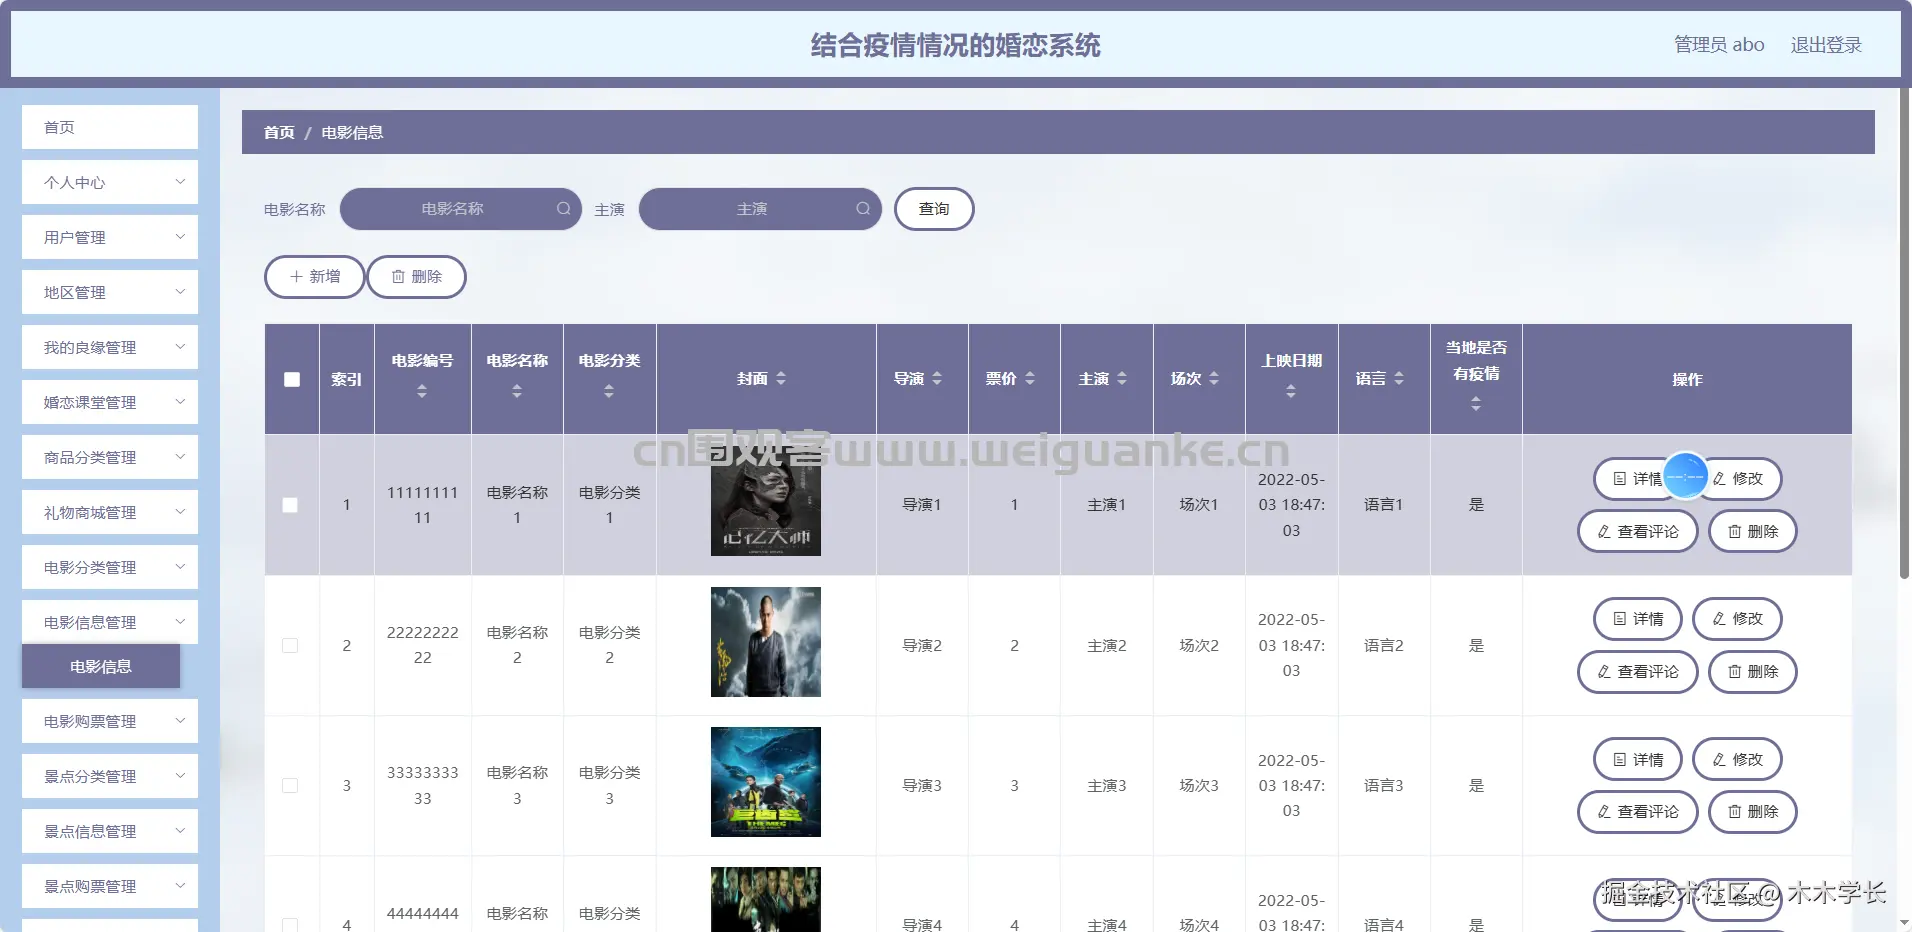Sort by 电影名称 column arrows
Image resolution: width=1912 pixels, height=932 pixels.
[517, 391]
